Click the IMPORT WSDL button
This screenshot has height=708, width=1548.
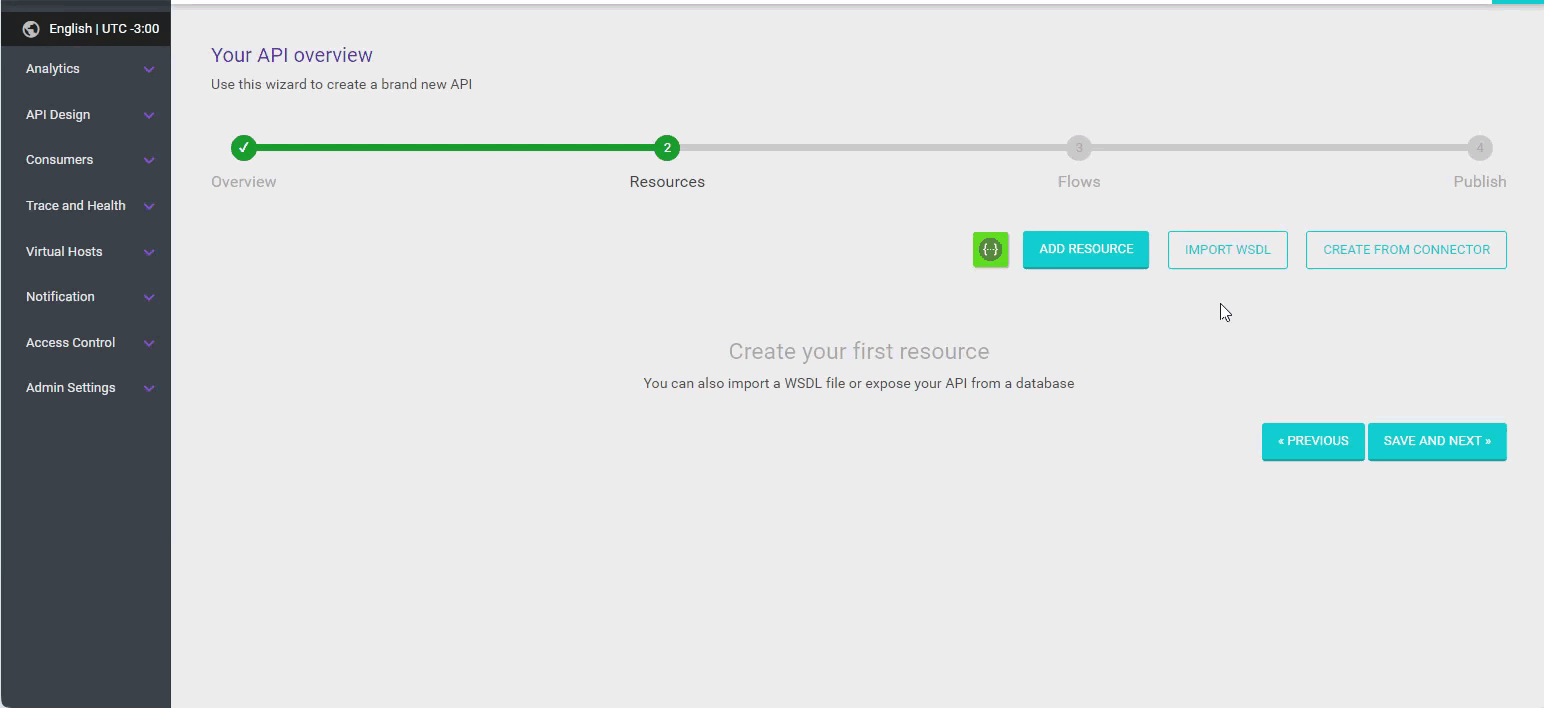[x=1227, y=249]
